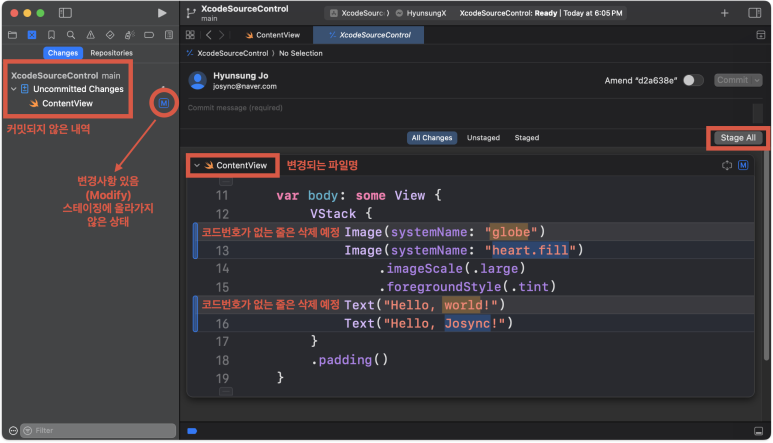Click the related items grid icon
Viewport: 773px width, 443px height.
click(x=190, y=35)
